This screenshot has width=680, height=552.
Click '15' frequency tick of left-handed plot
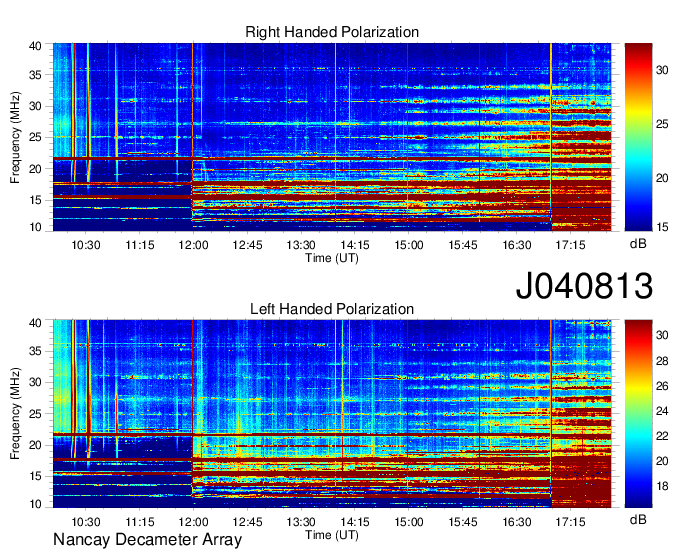coord(35,476)
